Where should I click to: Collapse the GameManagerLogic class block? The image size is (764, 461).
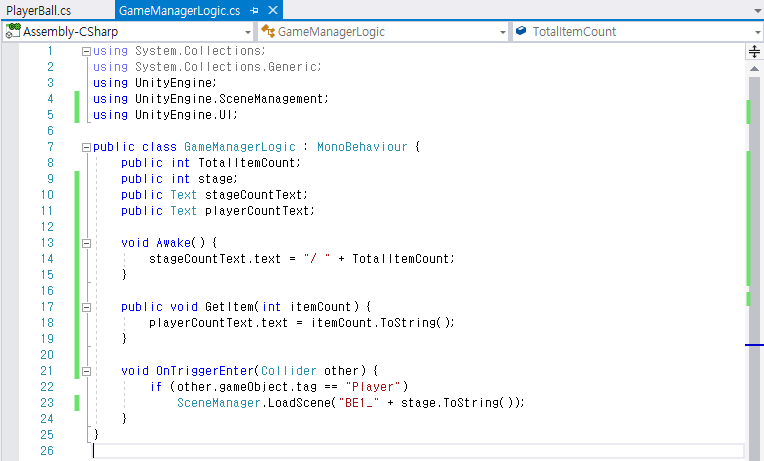click(86, 147)
